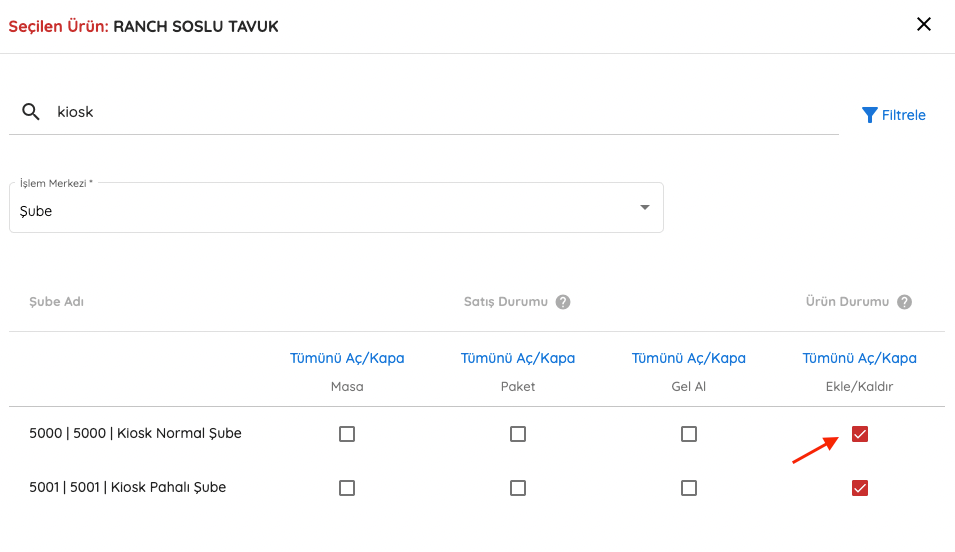
Task: Toggle all via Tümünü Aç/Kapa above Ekle/Kaldır
Action: (859, 358)
